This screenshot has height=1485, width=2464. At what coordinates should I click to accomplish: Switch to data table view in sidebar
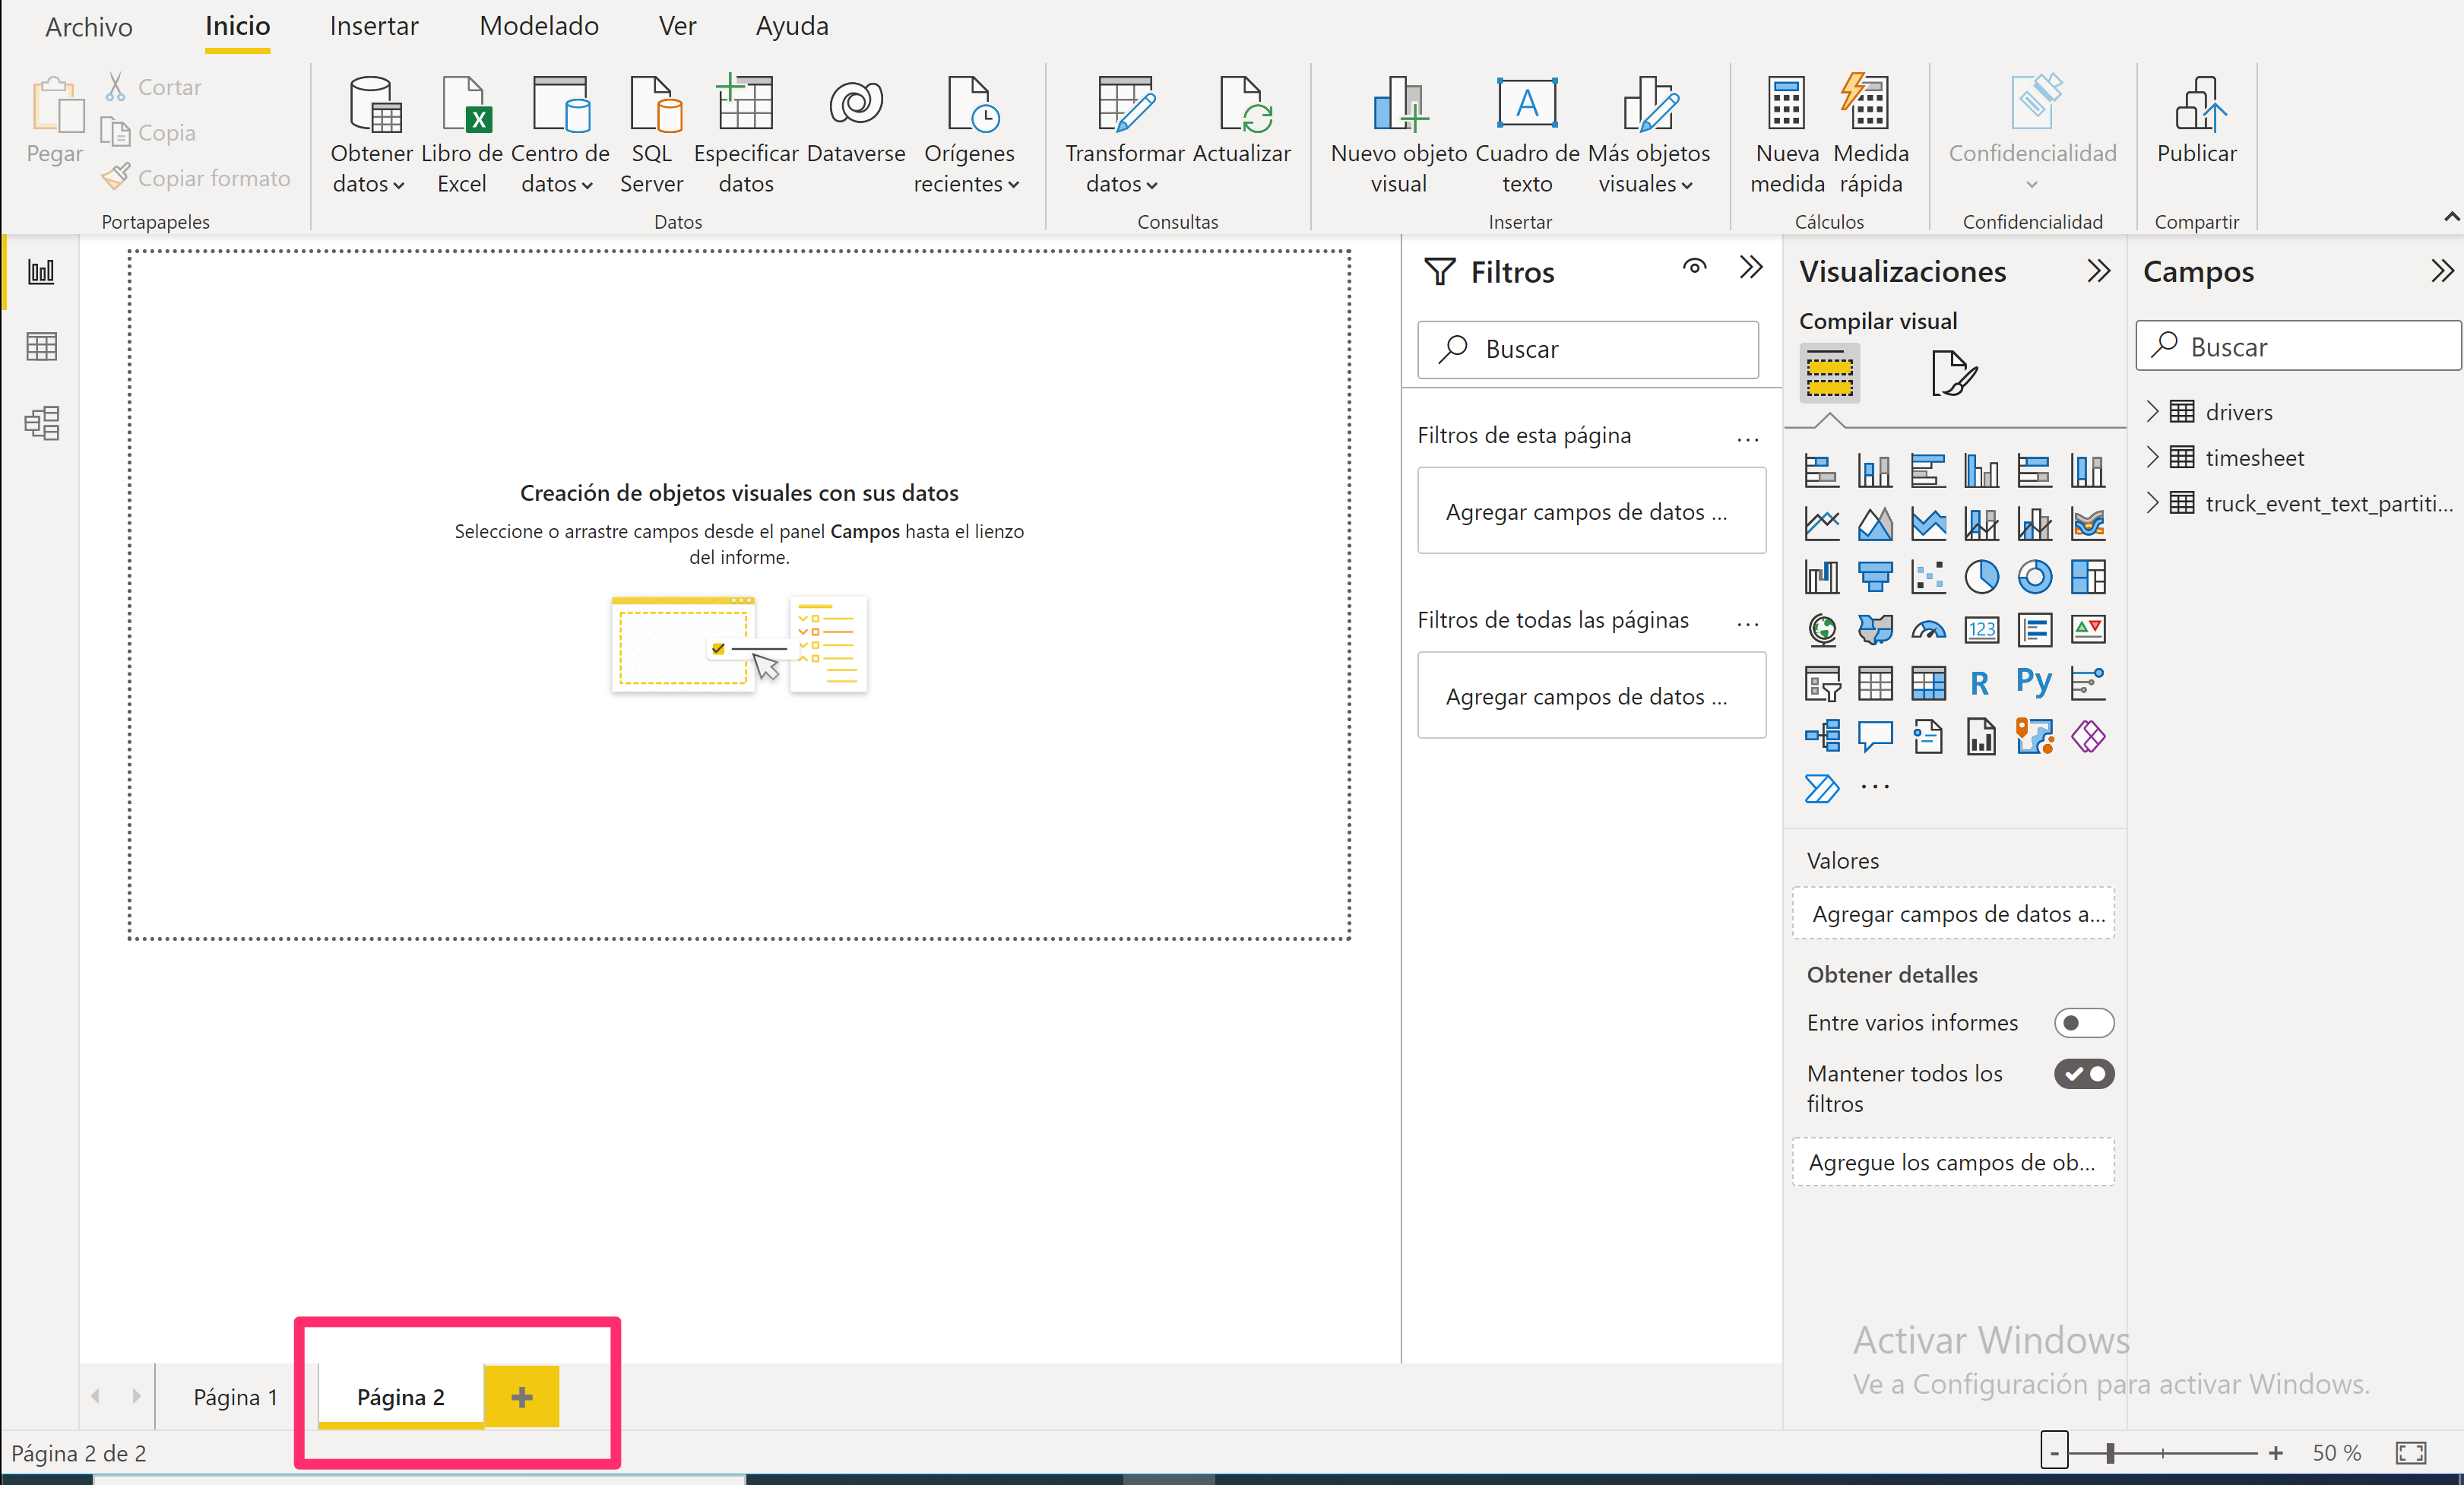coord(41,347)
